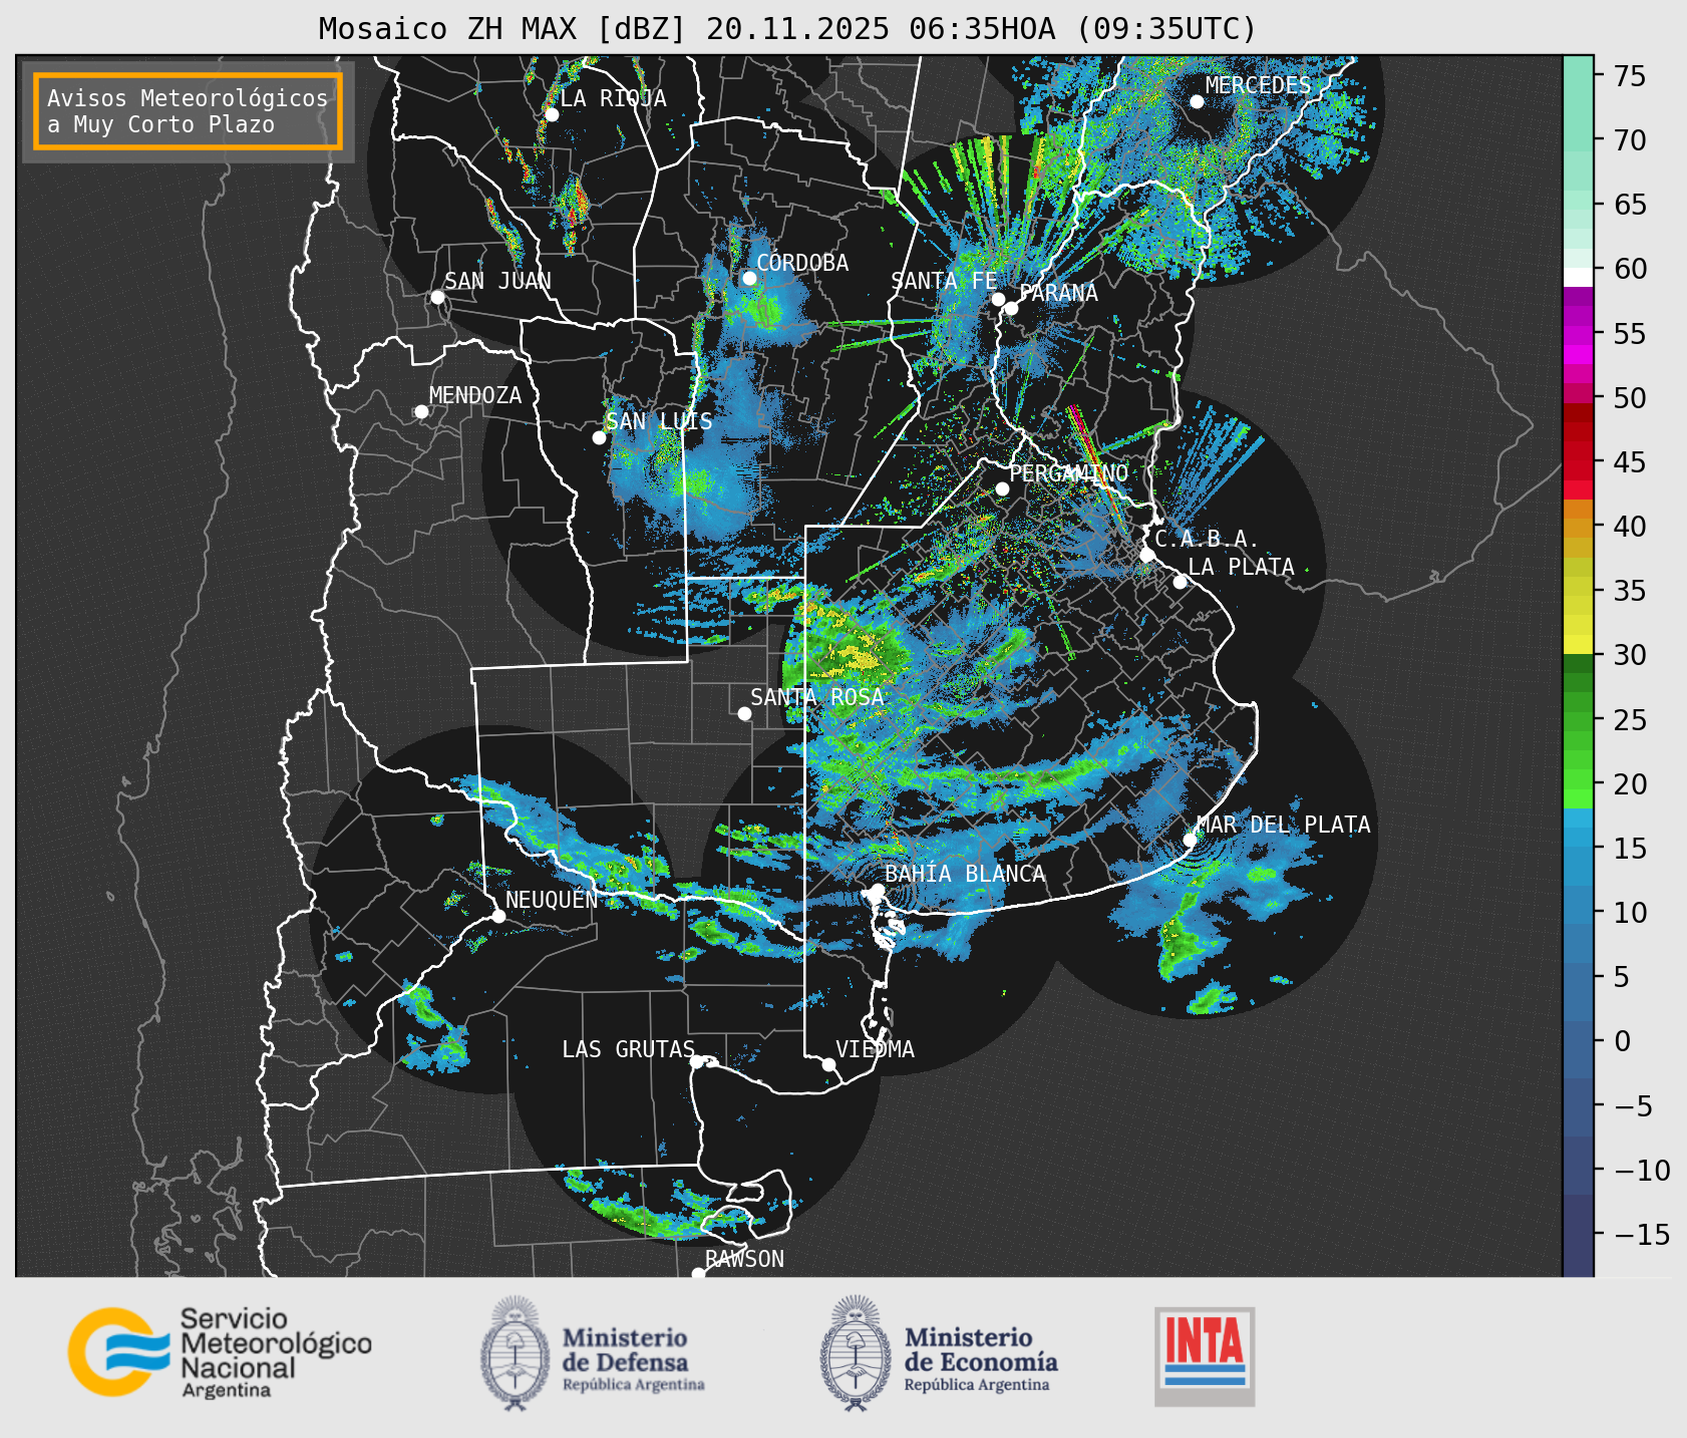
Task: Click the MERCEDES city marker dot
Action: point(1197,102)
